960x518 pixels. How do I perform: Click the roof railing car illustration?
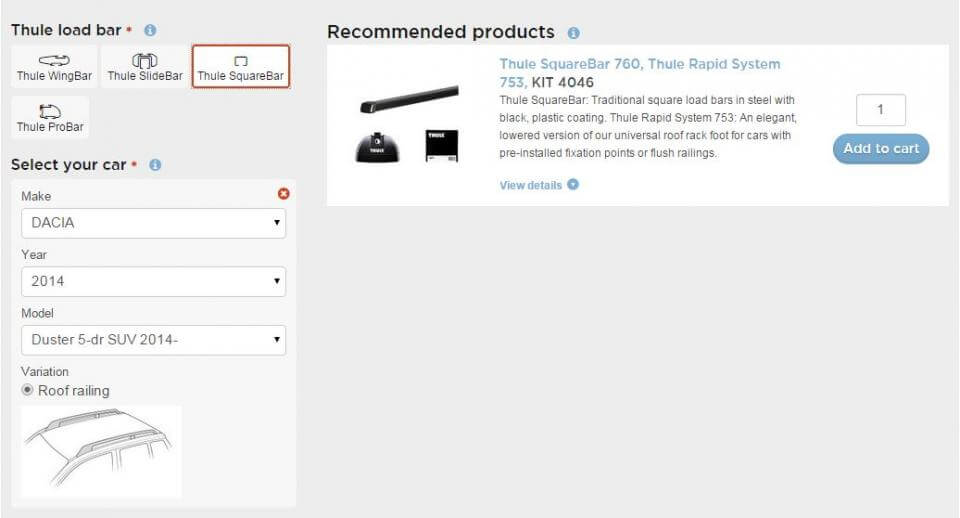(101, 450)
